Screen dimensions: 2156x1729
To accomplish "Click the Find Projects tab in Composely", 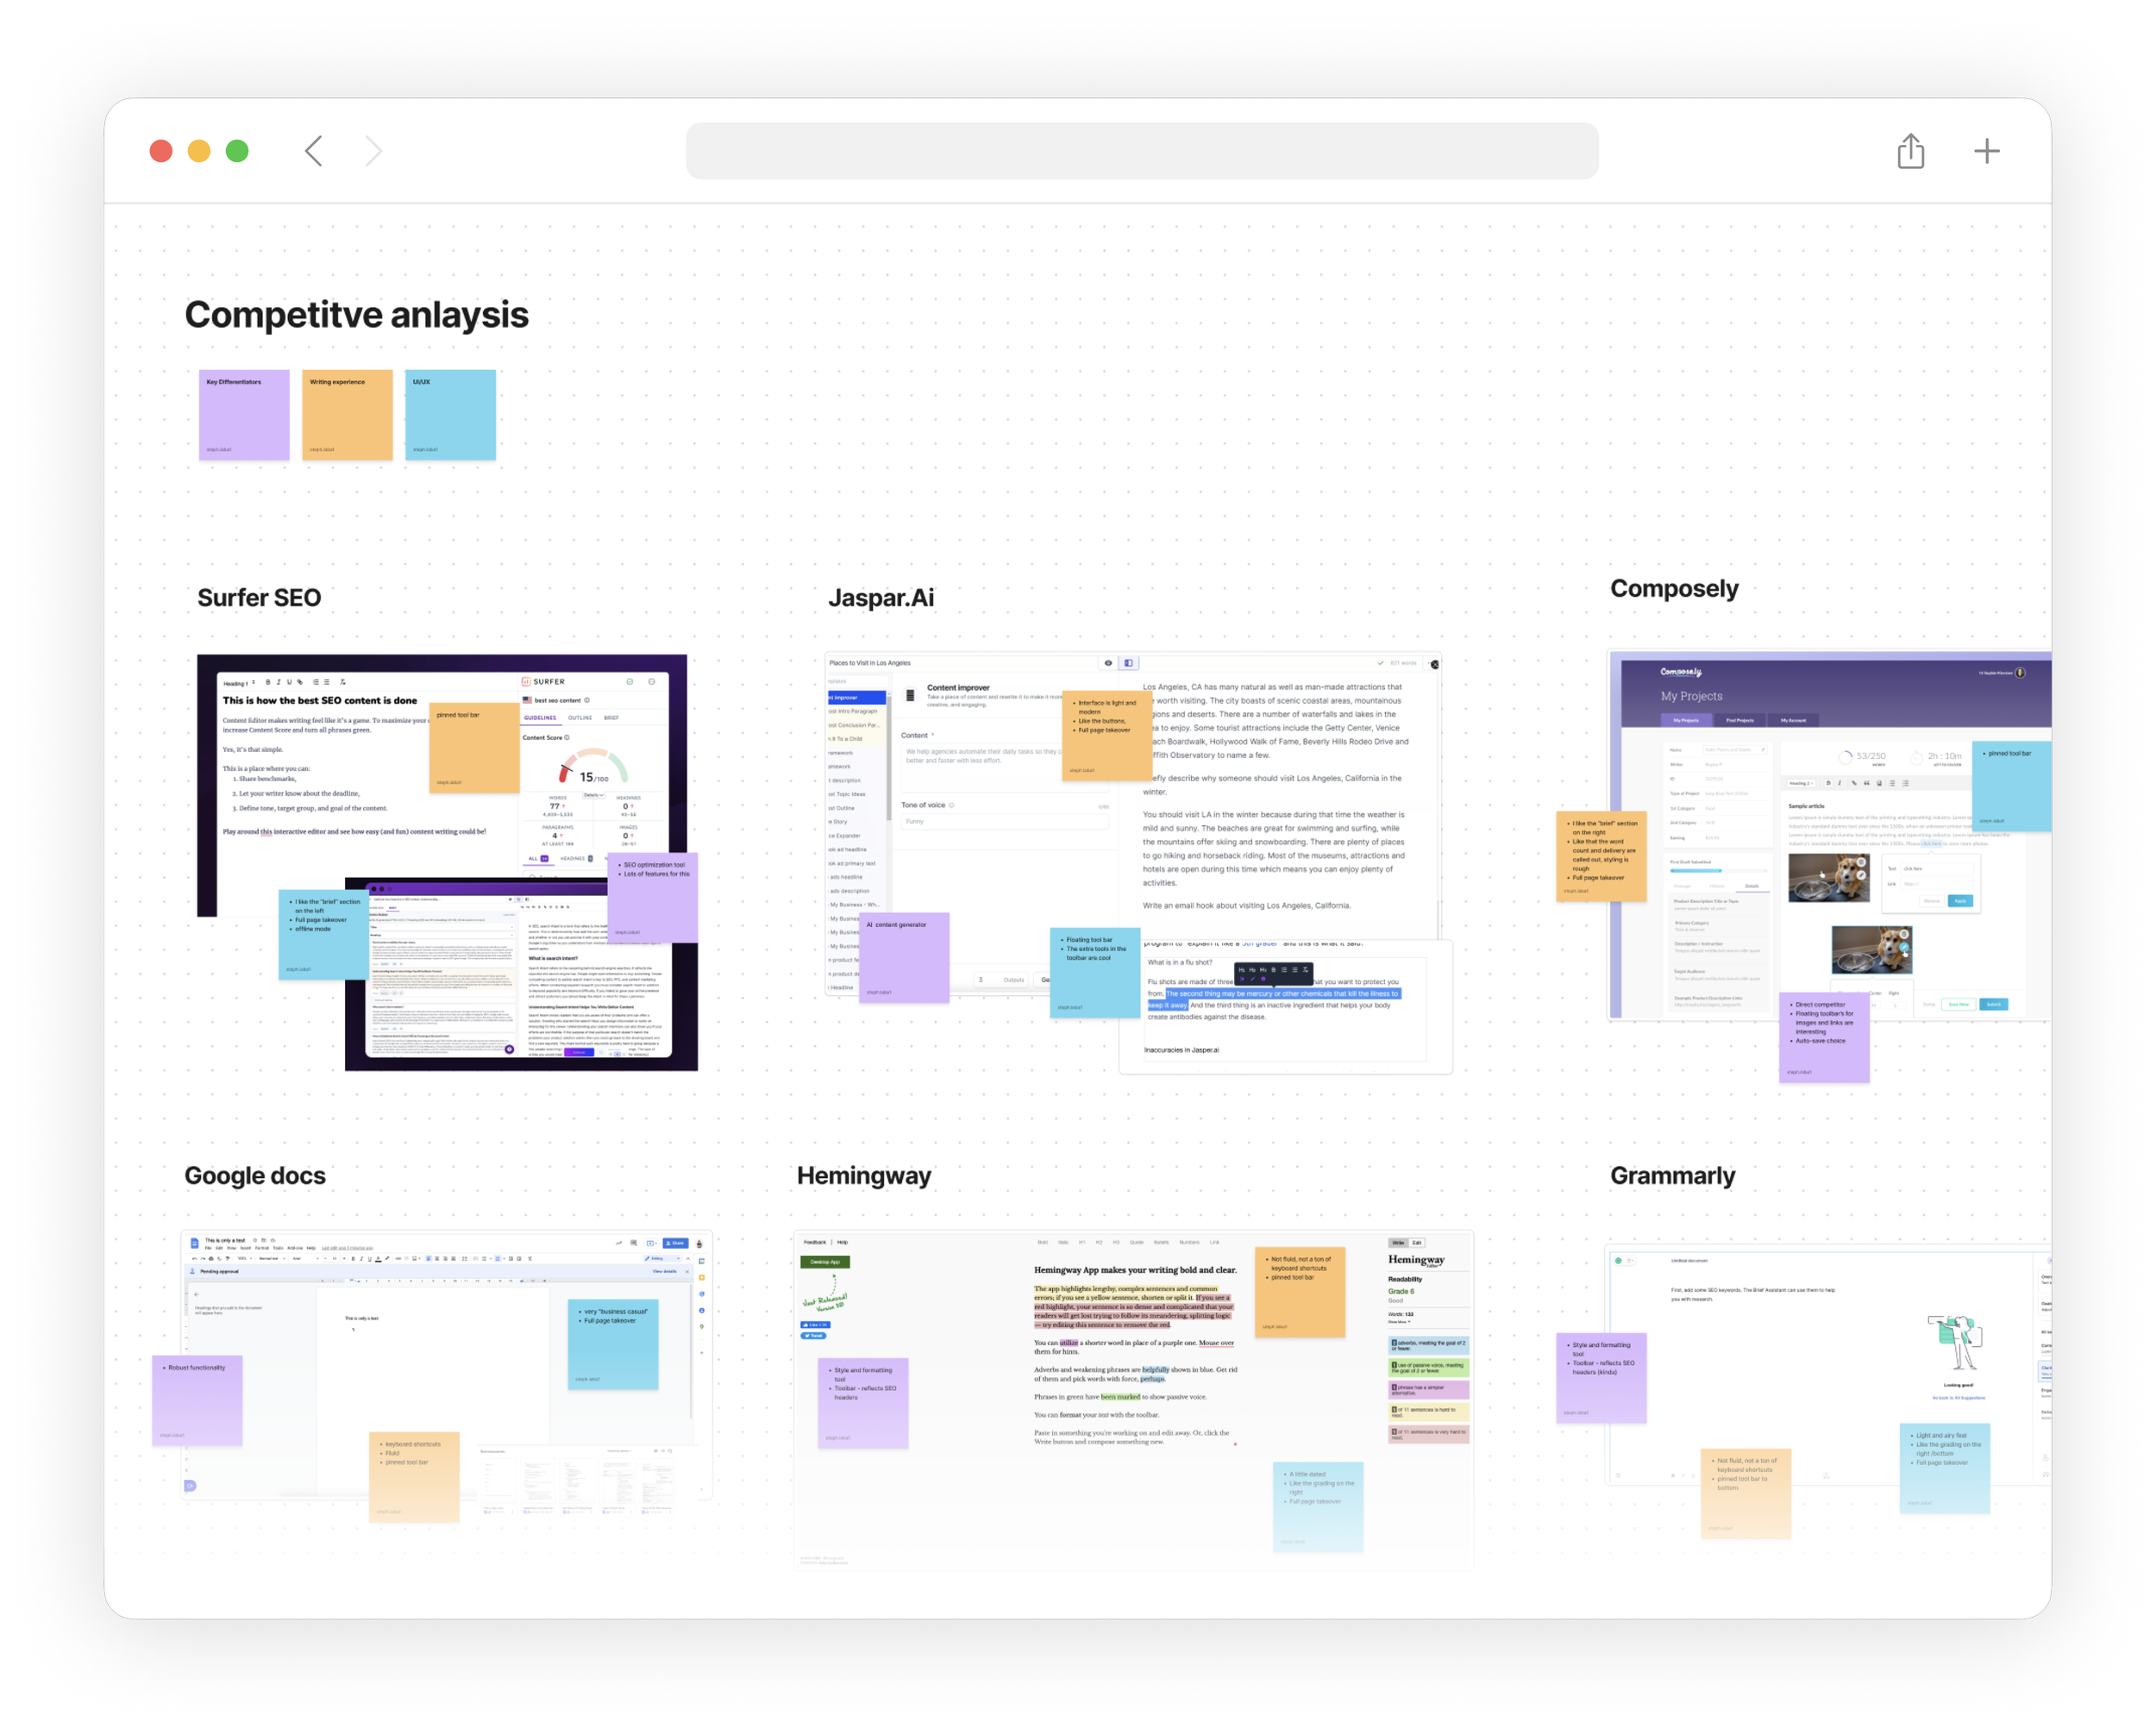I will [1739, 720].
